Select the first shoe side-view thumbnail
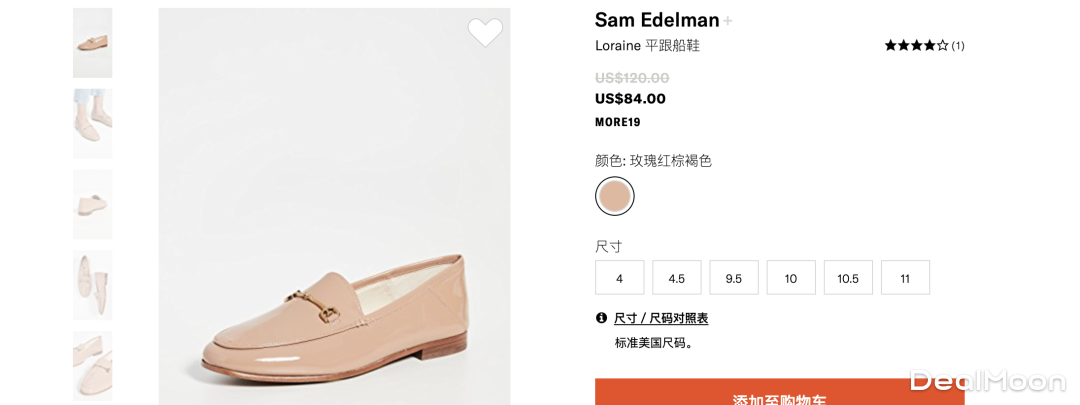This screenshot has width=1080, height=405. (92, 43)
